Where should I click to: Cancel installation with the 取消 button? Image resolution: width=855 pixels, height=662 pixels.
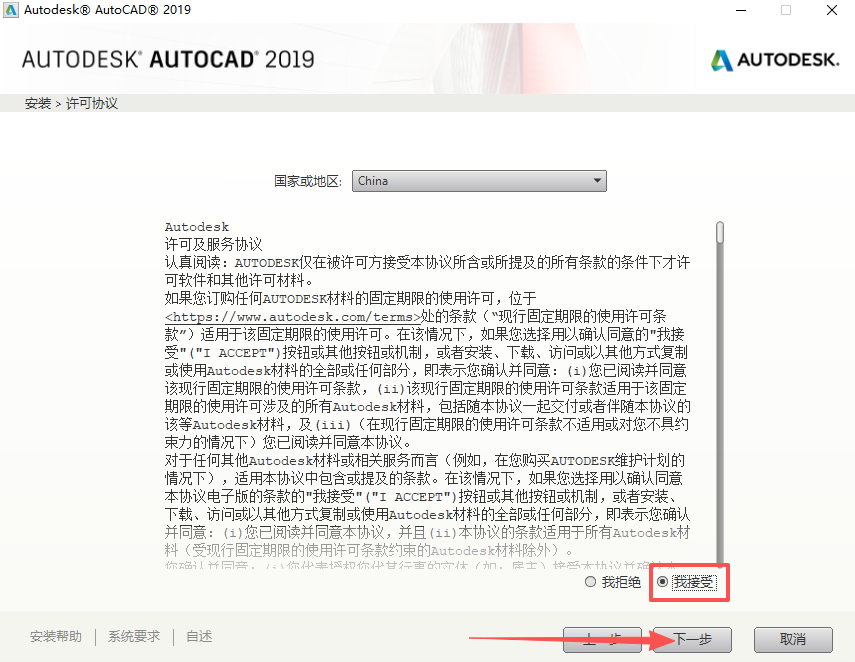coord(793,640)
